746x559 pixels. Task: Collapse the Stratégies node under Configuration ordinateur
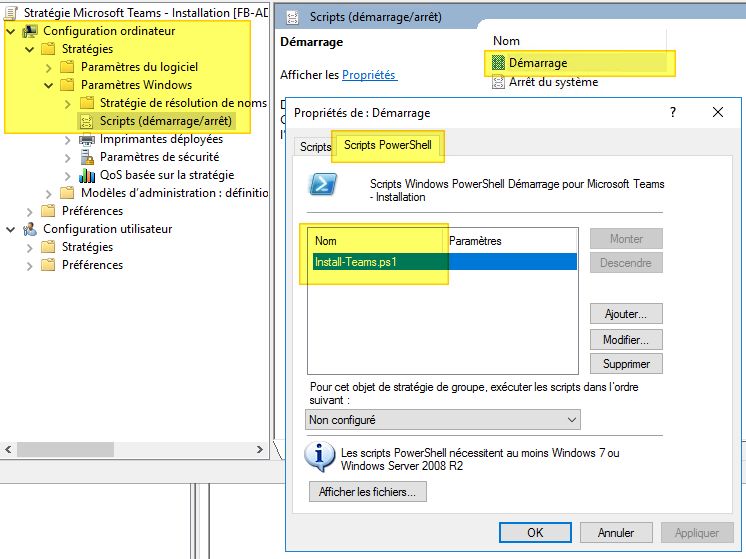coord(29,49)
